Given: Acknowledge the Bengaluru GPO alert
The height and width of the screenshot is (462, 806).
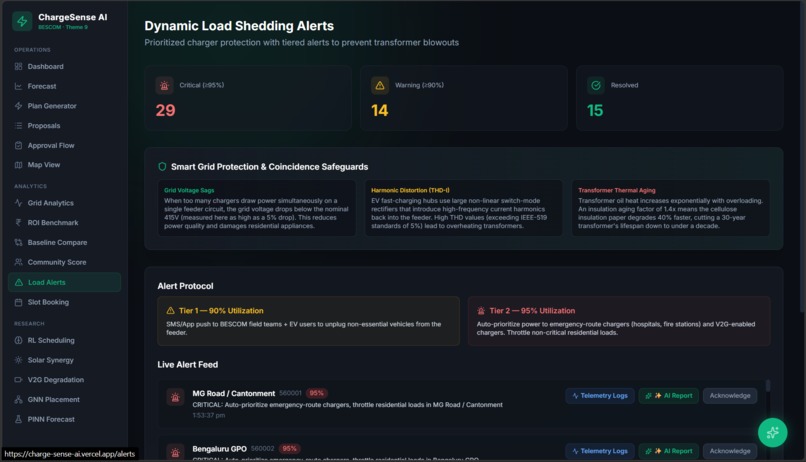Looking at the screenshot, I should click(x=730, y=451).
